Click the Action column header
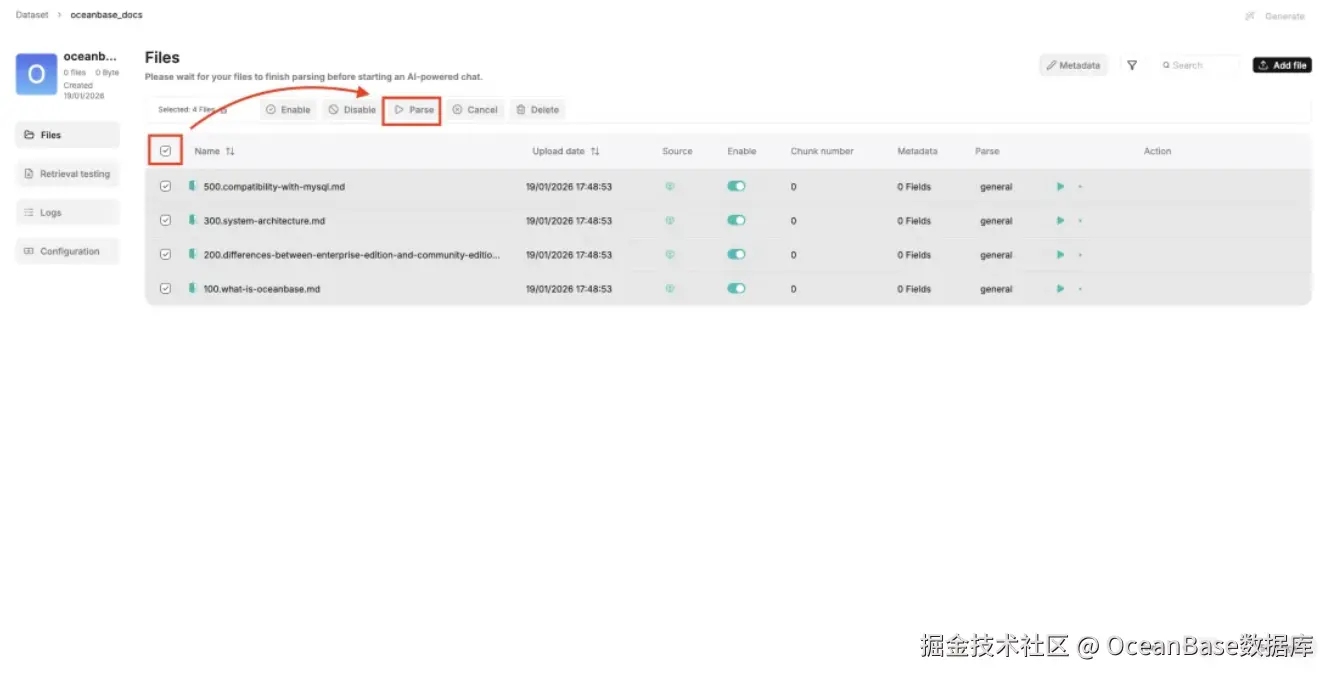1334x680 pixels. (1157, 151)
